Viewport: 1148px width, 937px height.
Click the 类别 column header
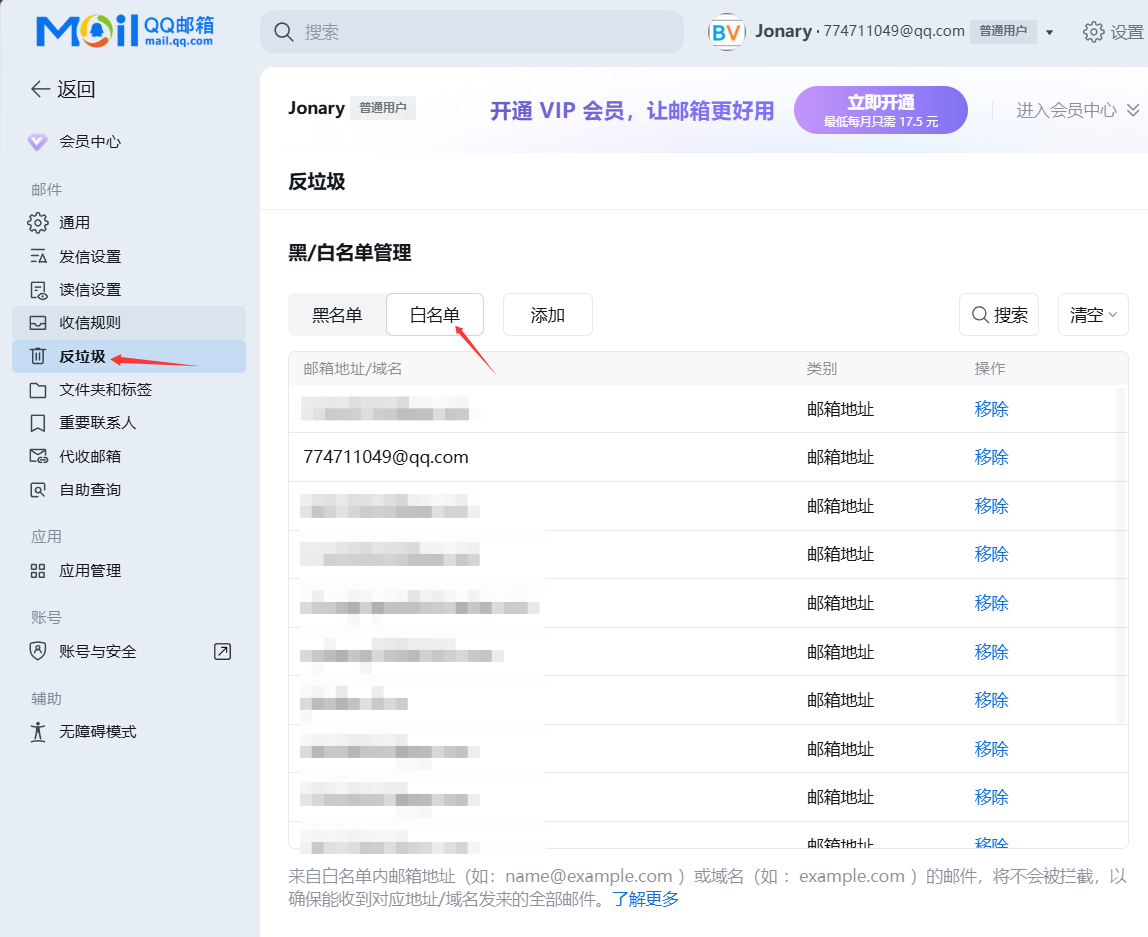tap(821, 369)
